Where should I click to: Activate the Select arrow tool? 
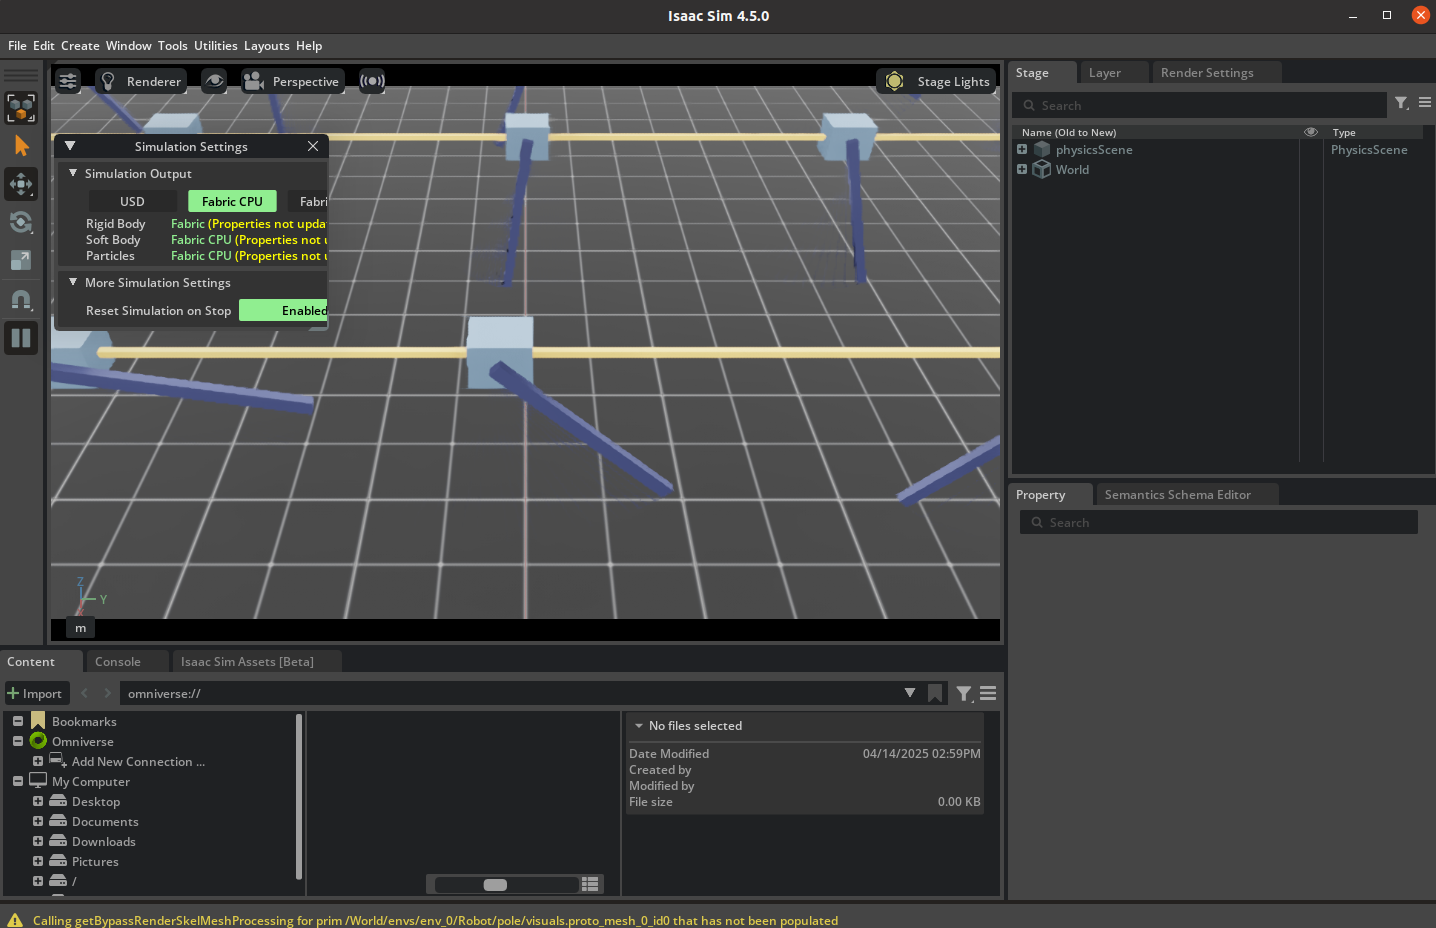(x=21, y=146)
